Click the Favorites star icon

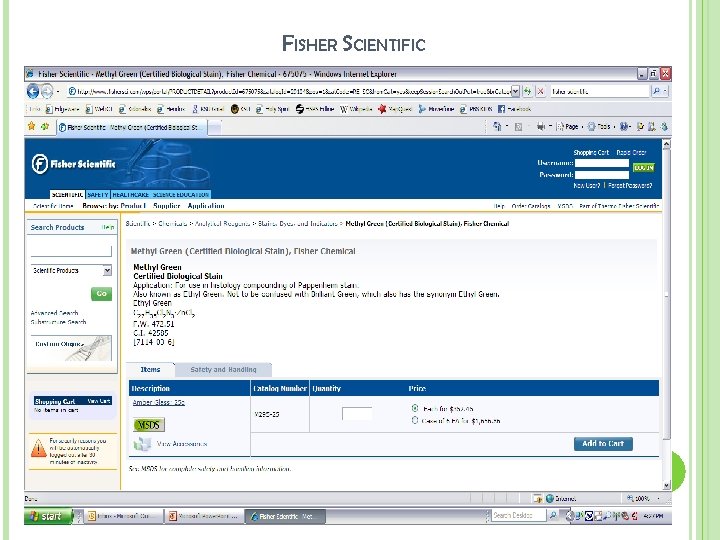click(x=31, y=126)
